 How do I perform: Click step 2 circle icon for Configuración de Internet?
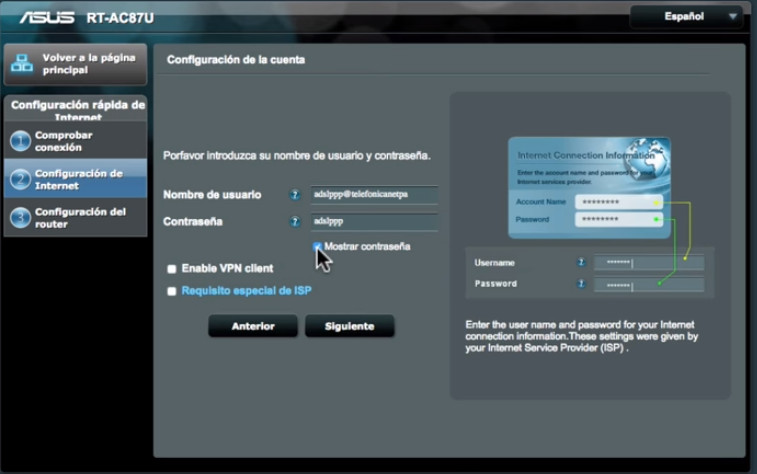[x=20, y=180]
